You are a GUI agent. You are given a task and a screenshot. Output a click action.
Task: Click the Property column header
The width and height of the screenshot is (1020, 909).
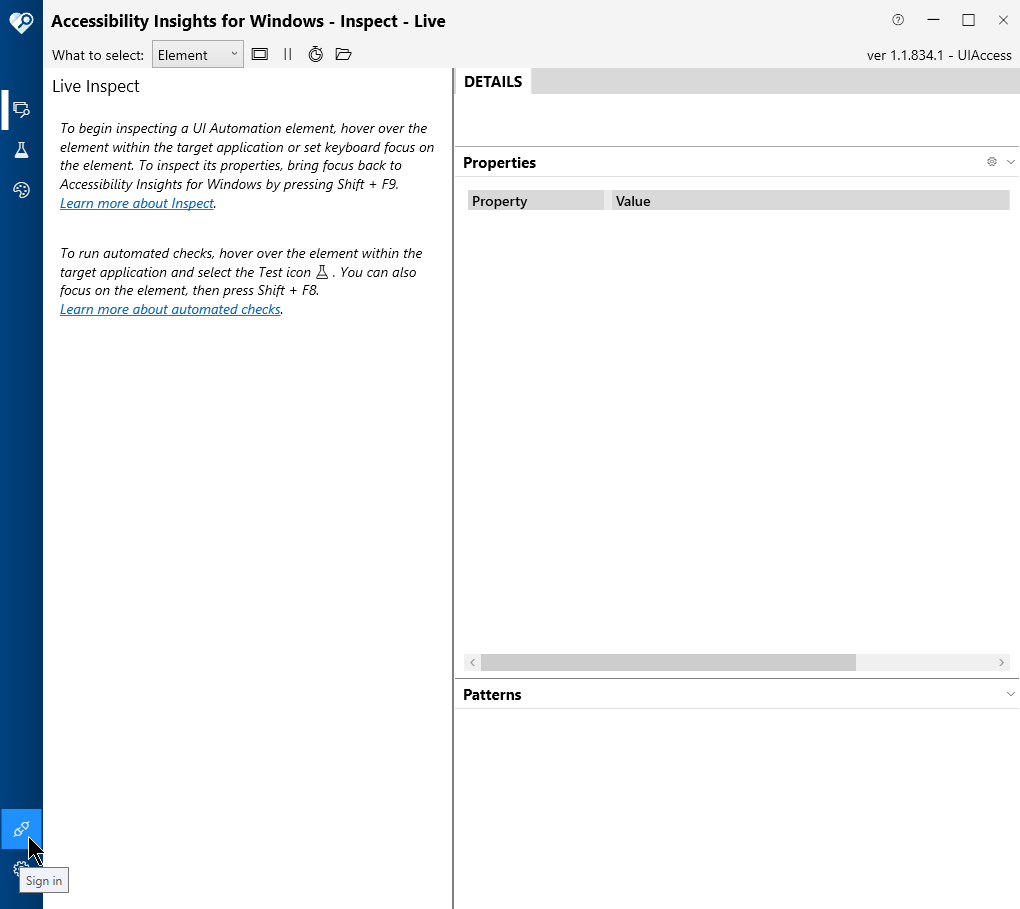(536, 200)
